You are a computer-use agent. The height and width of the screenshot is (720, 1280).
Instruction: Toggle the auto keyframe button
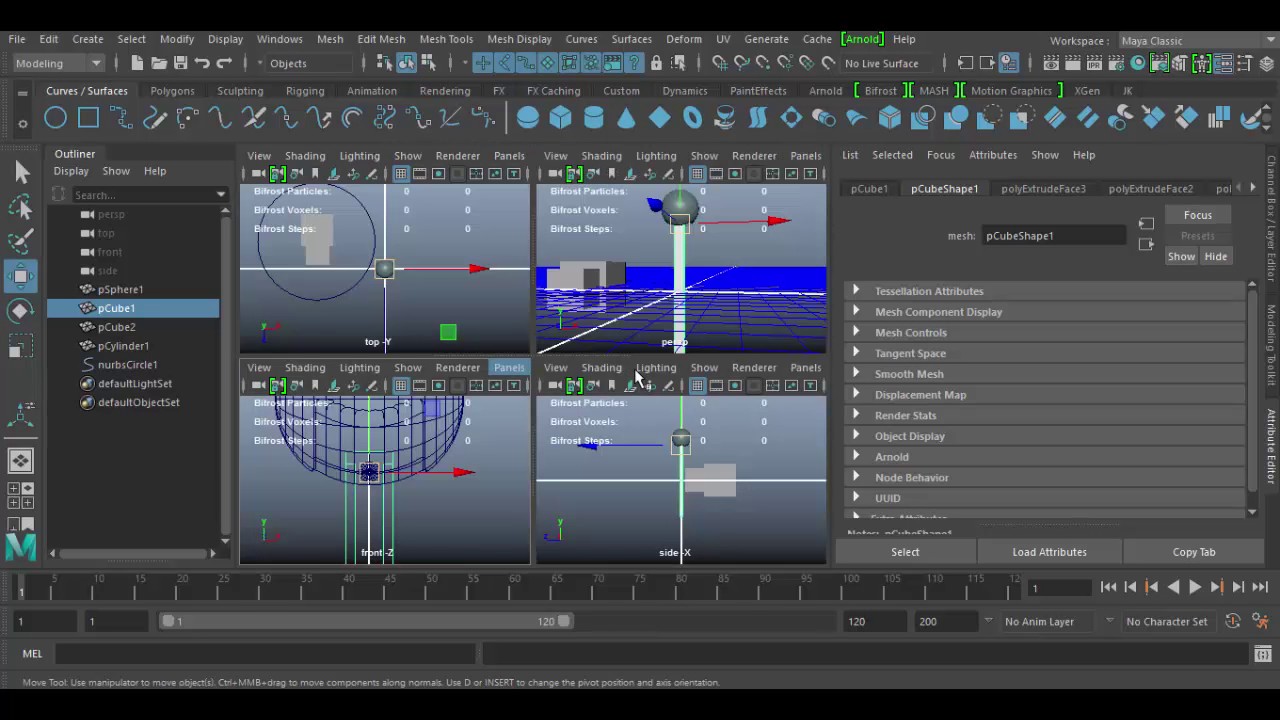1232,621
